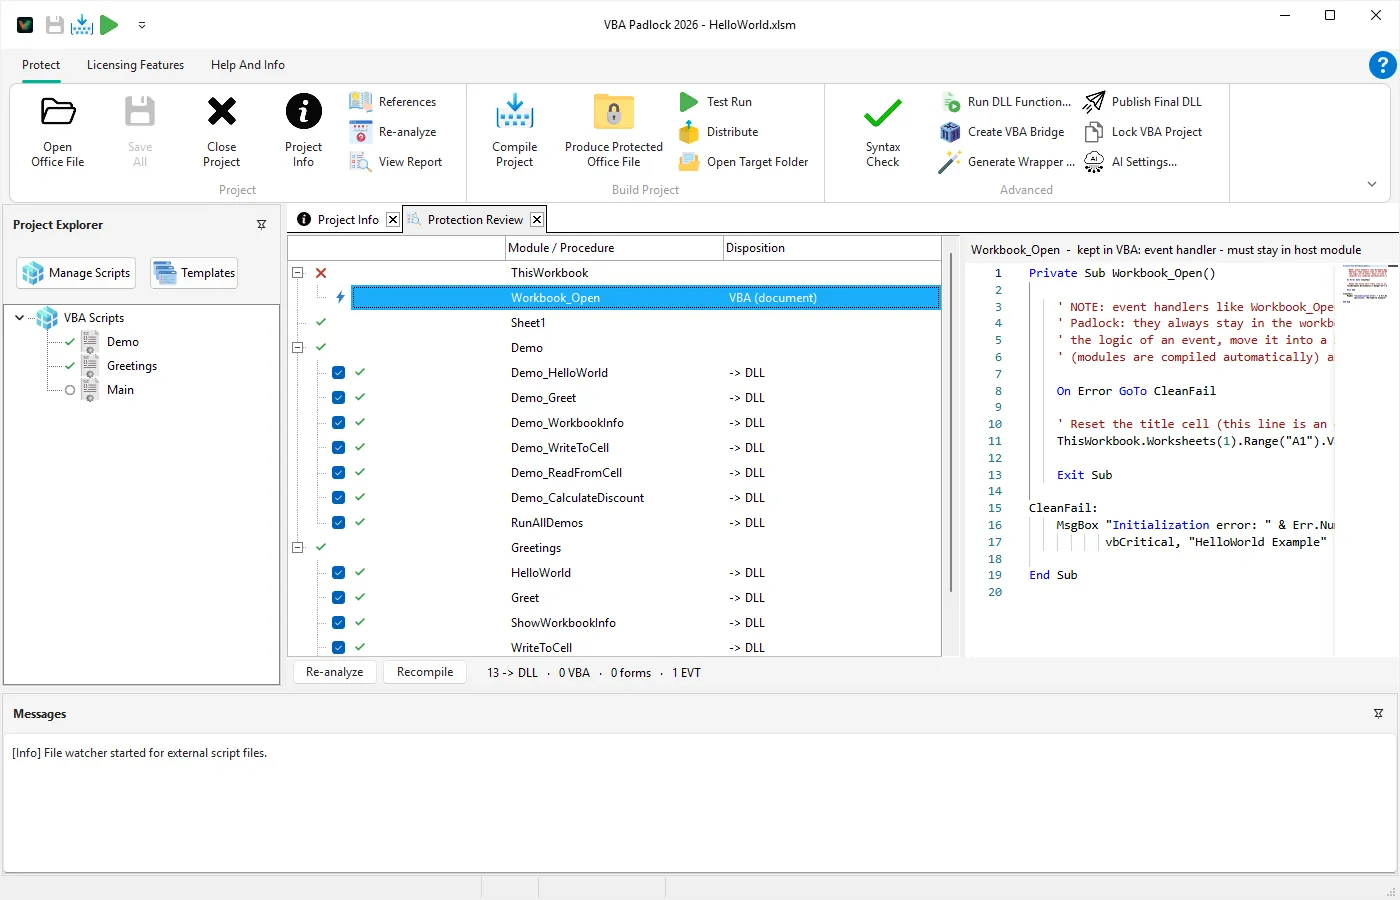This screenshot has height=900, width=1400.
Task: Create VBA Bridge
Action: pos(1003,132)
